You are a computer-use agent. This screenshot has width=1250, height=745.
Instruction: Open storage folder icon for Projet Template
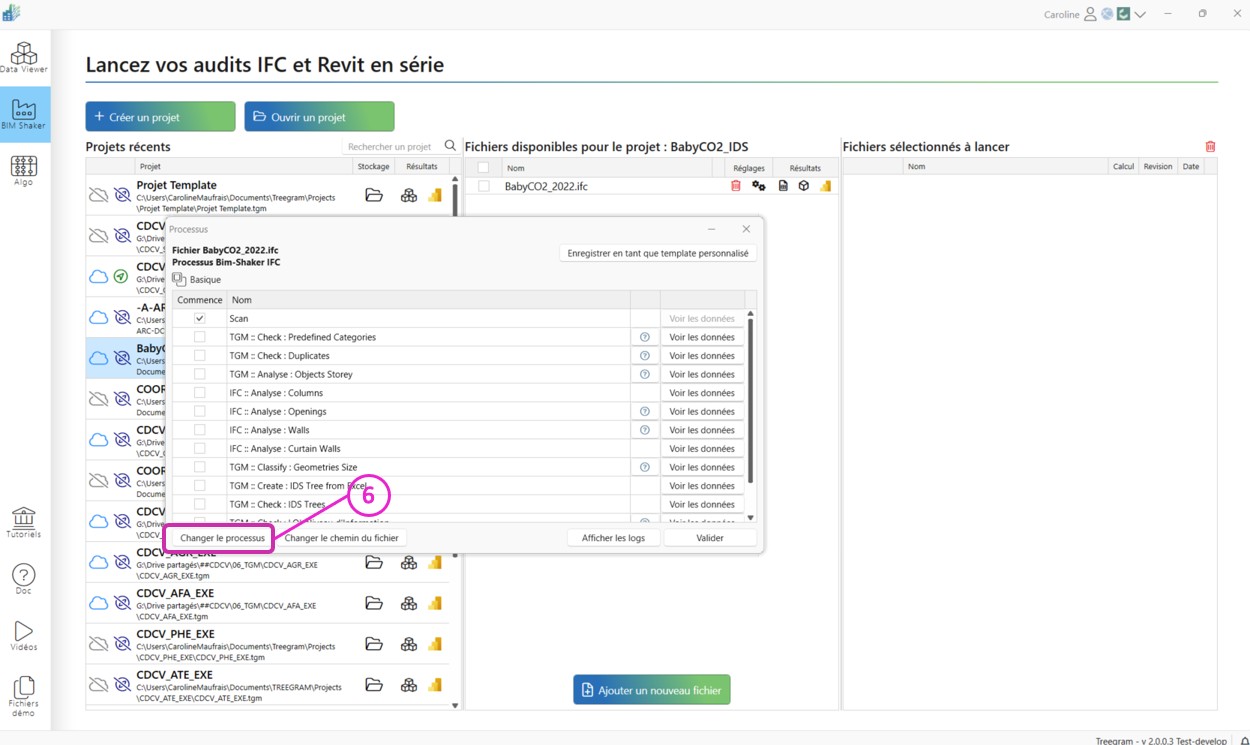(374, 196)
